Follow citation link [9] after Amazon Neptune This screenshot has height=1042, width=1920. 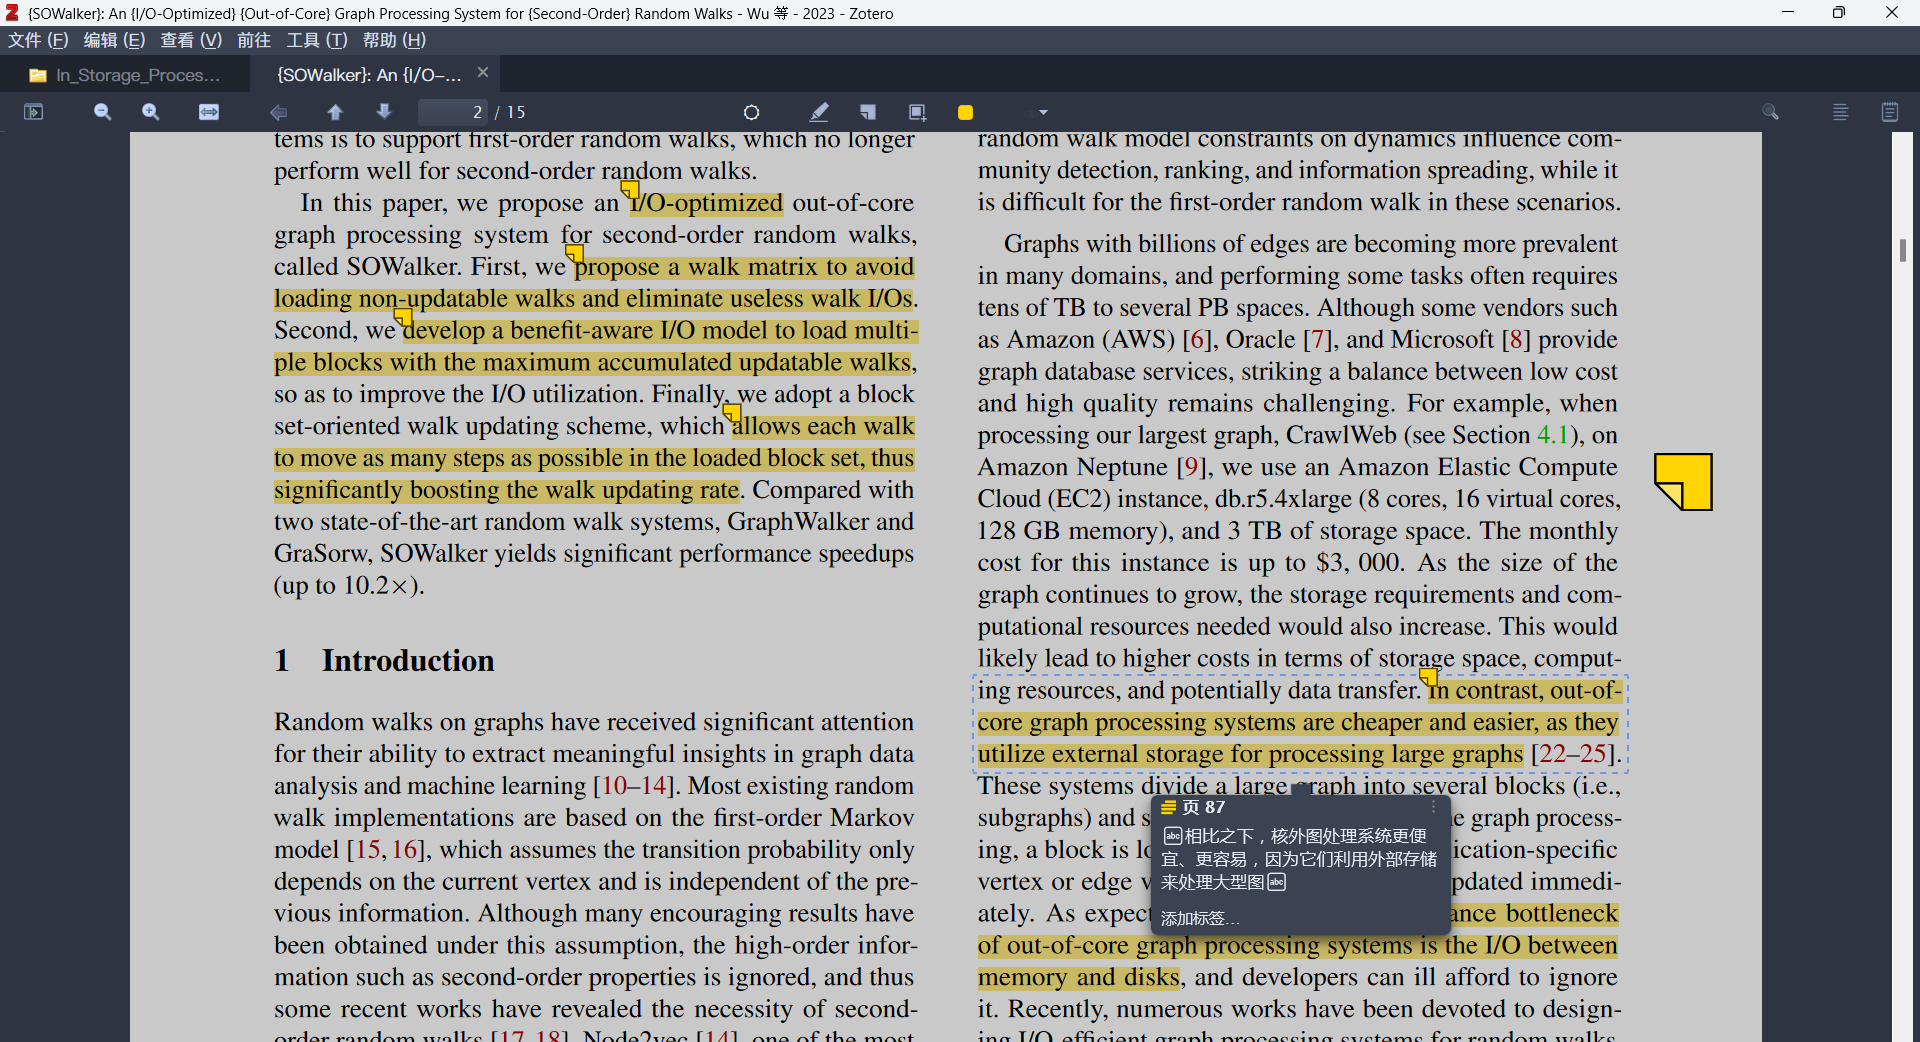(1191, 467)
